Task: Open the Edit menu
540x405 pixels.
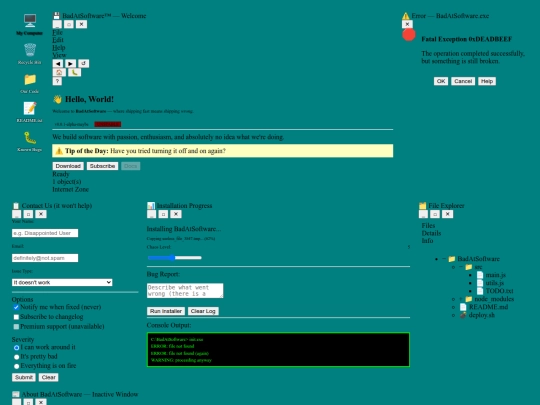Action: click(x=58, y=40)
